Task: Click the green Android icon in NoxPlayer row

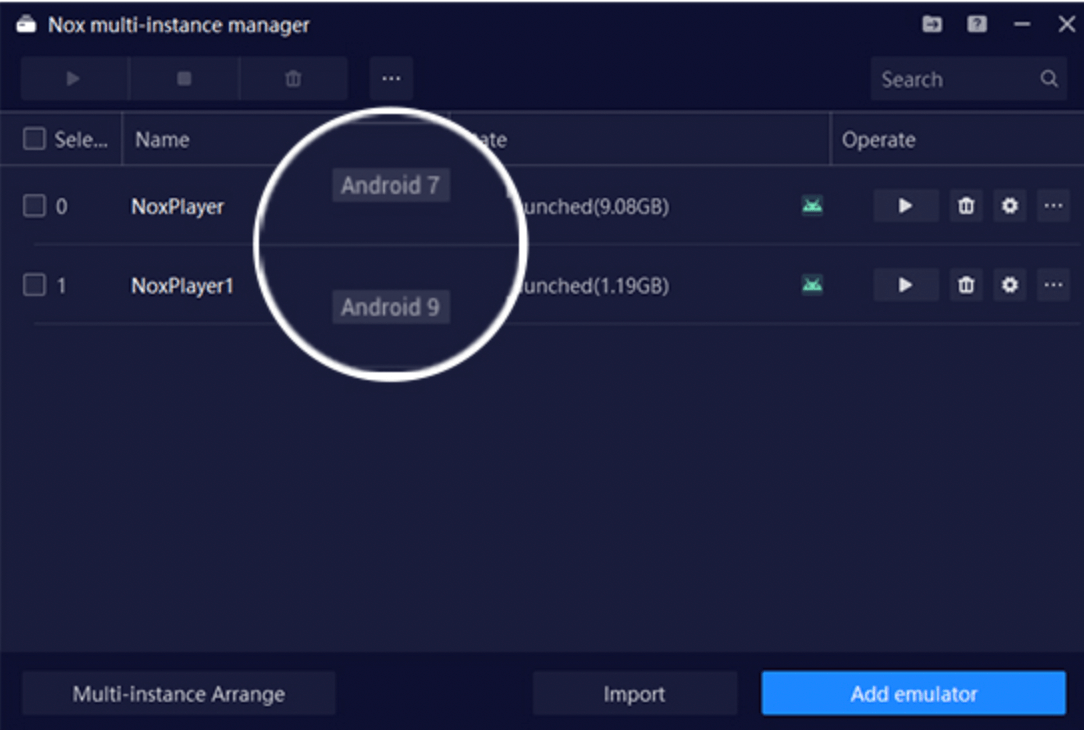Action: [x=812, y=205]
